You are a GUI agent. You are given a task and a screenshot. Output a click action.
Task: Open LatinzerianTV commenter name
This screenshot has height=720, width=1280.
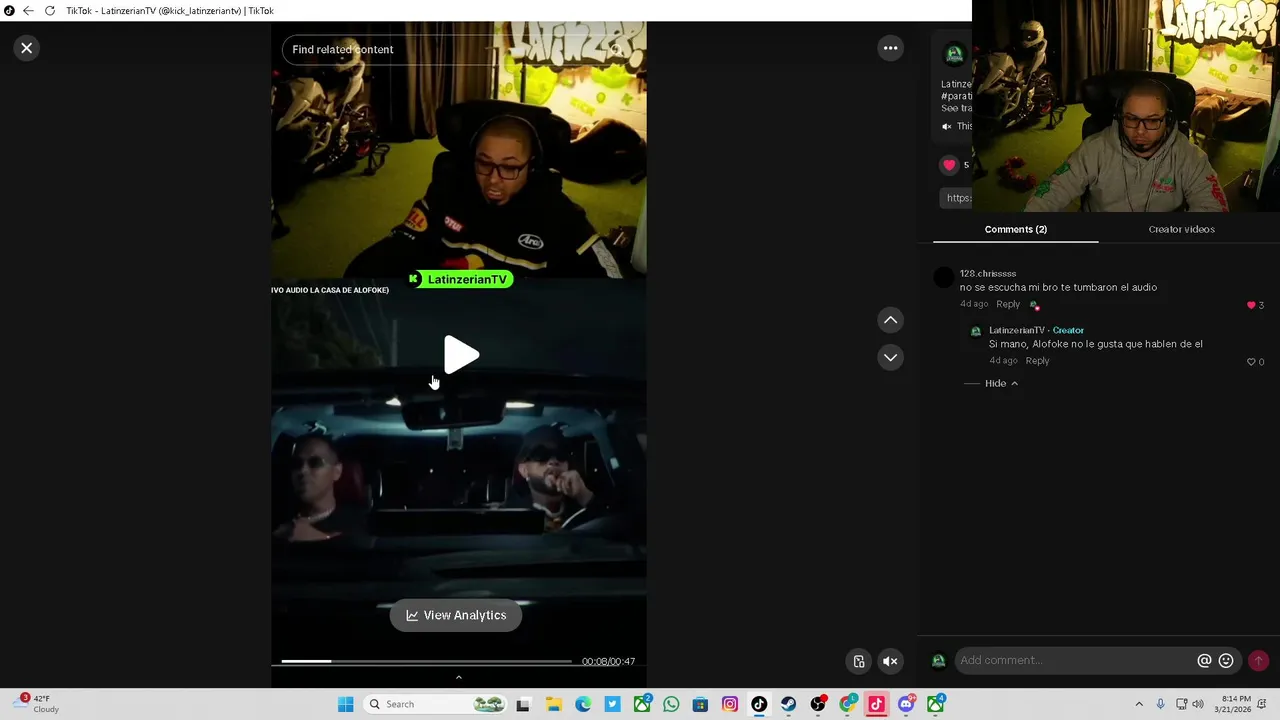click(x=1016, y=330)
